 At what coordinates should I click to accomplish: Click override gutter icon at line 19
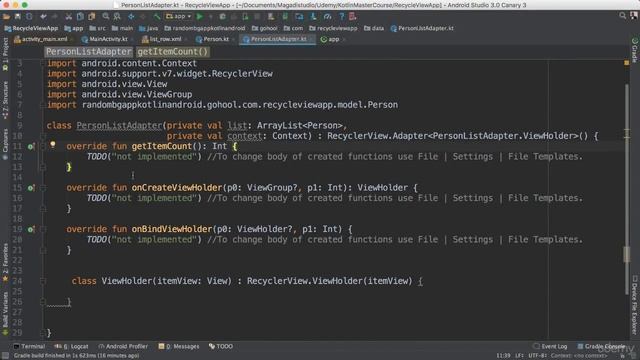click(31, 229)
